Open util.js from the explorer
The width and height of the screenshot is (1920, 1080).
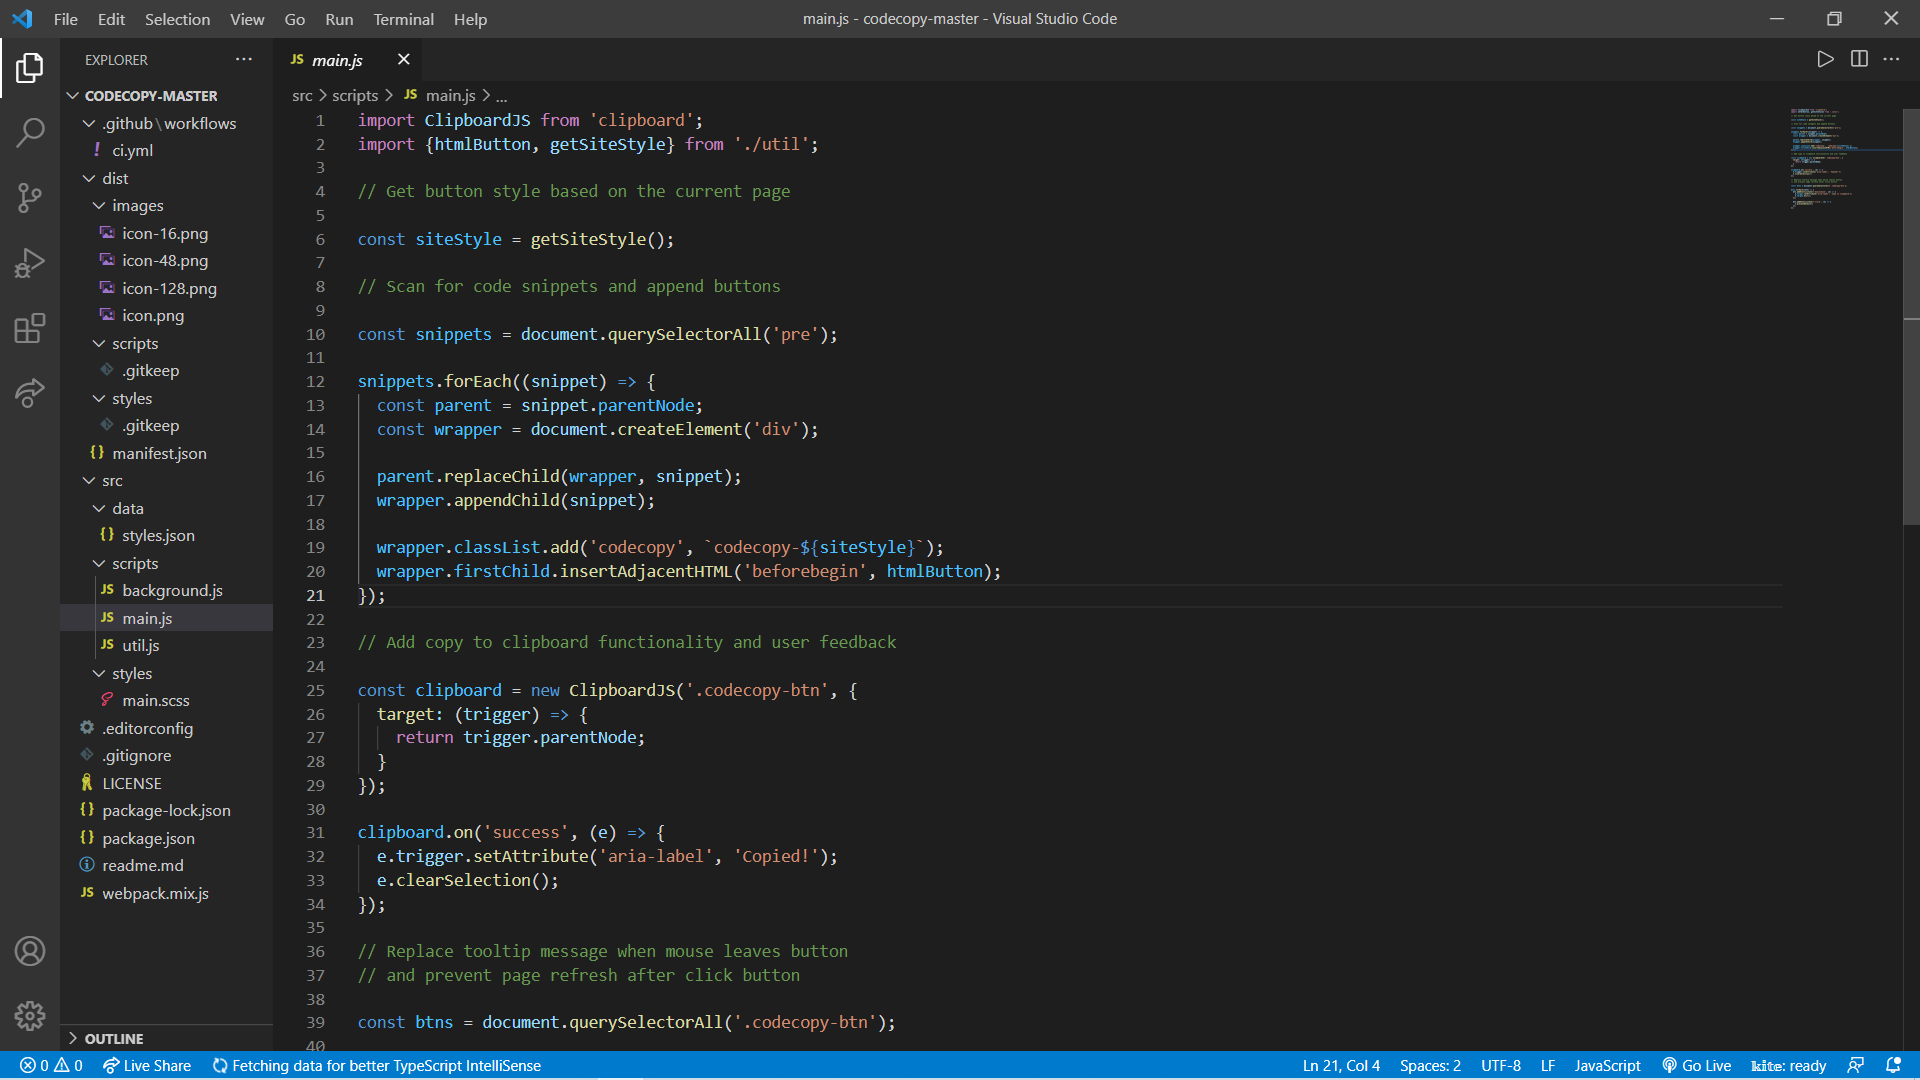(141, 645)
